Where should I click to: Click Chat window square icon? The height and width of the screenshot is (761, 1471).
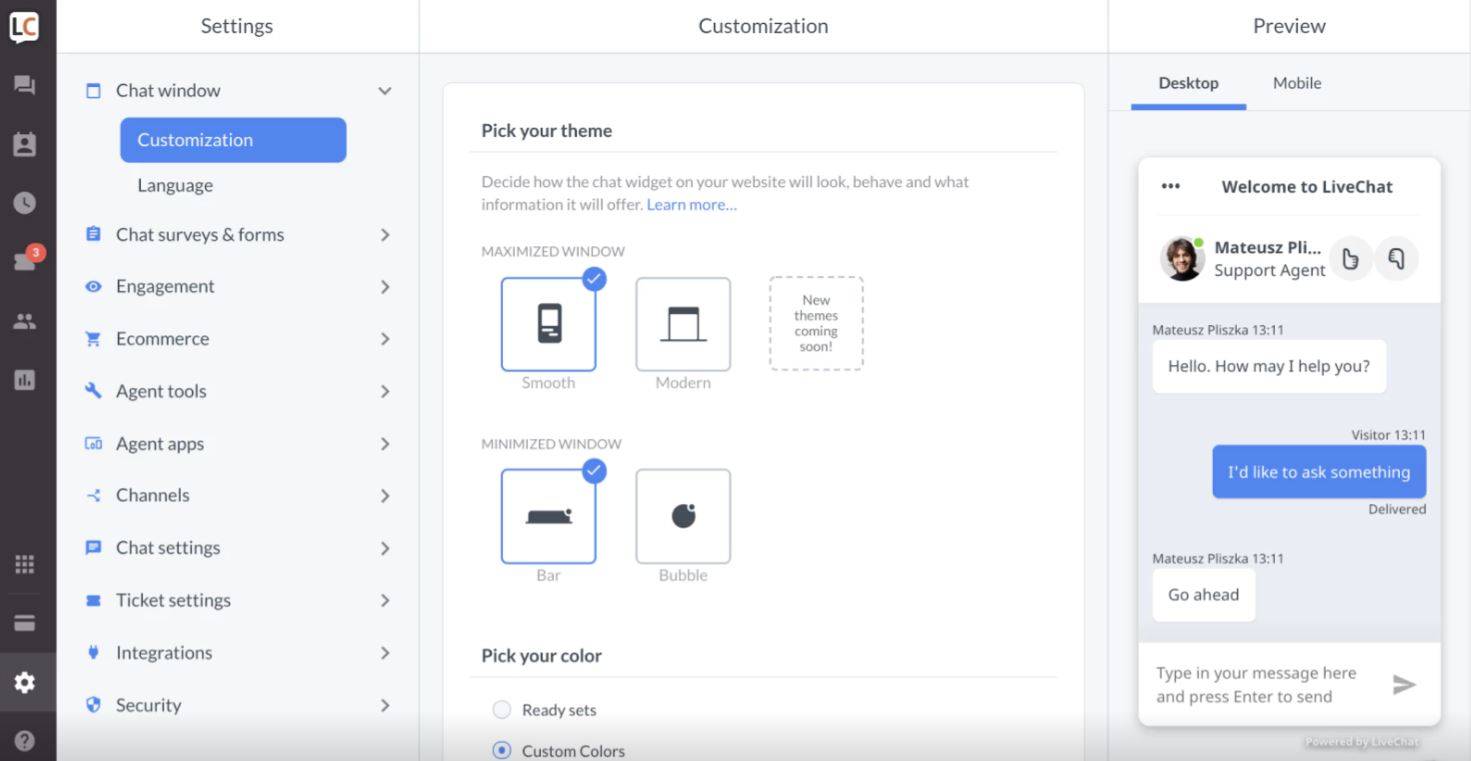[x=93, y=91]
